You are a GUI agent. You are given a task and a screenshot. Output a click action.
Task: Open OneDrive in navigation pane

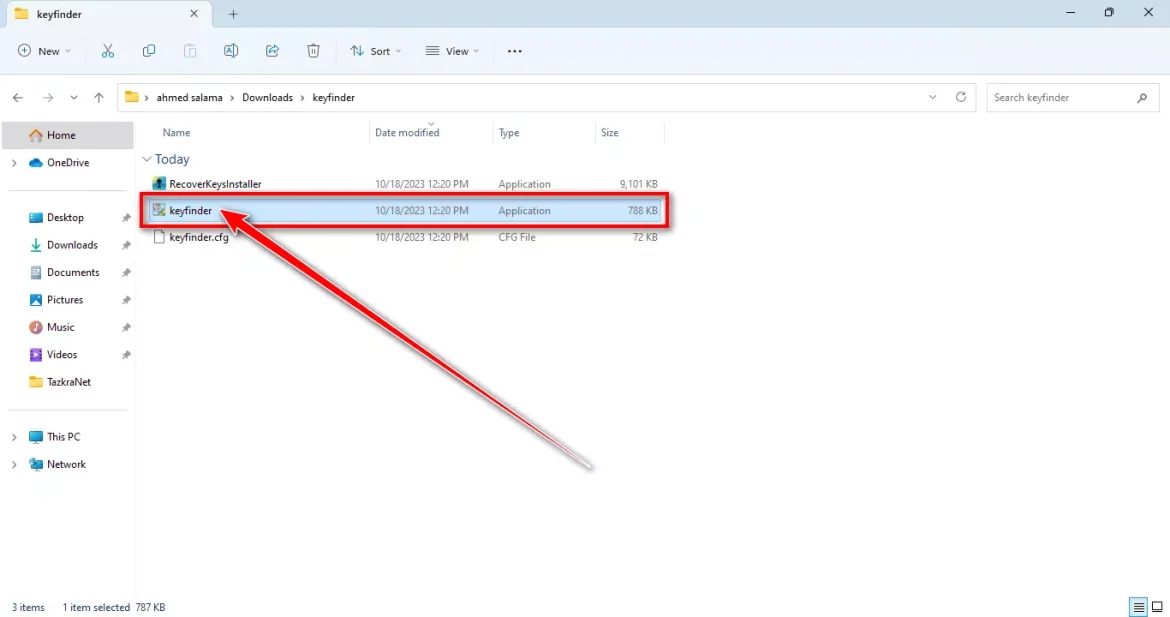pos(68,163)
